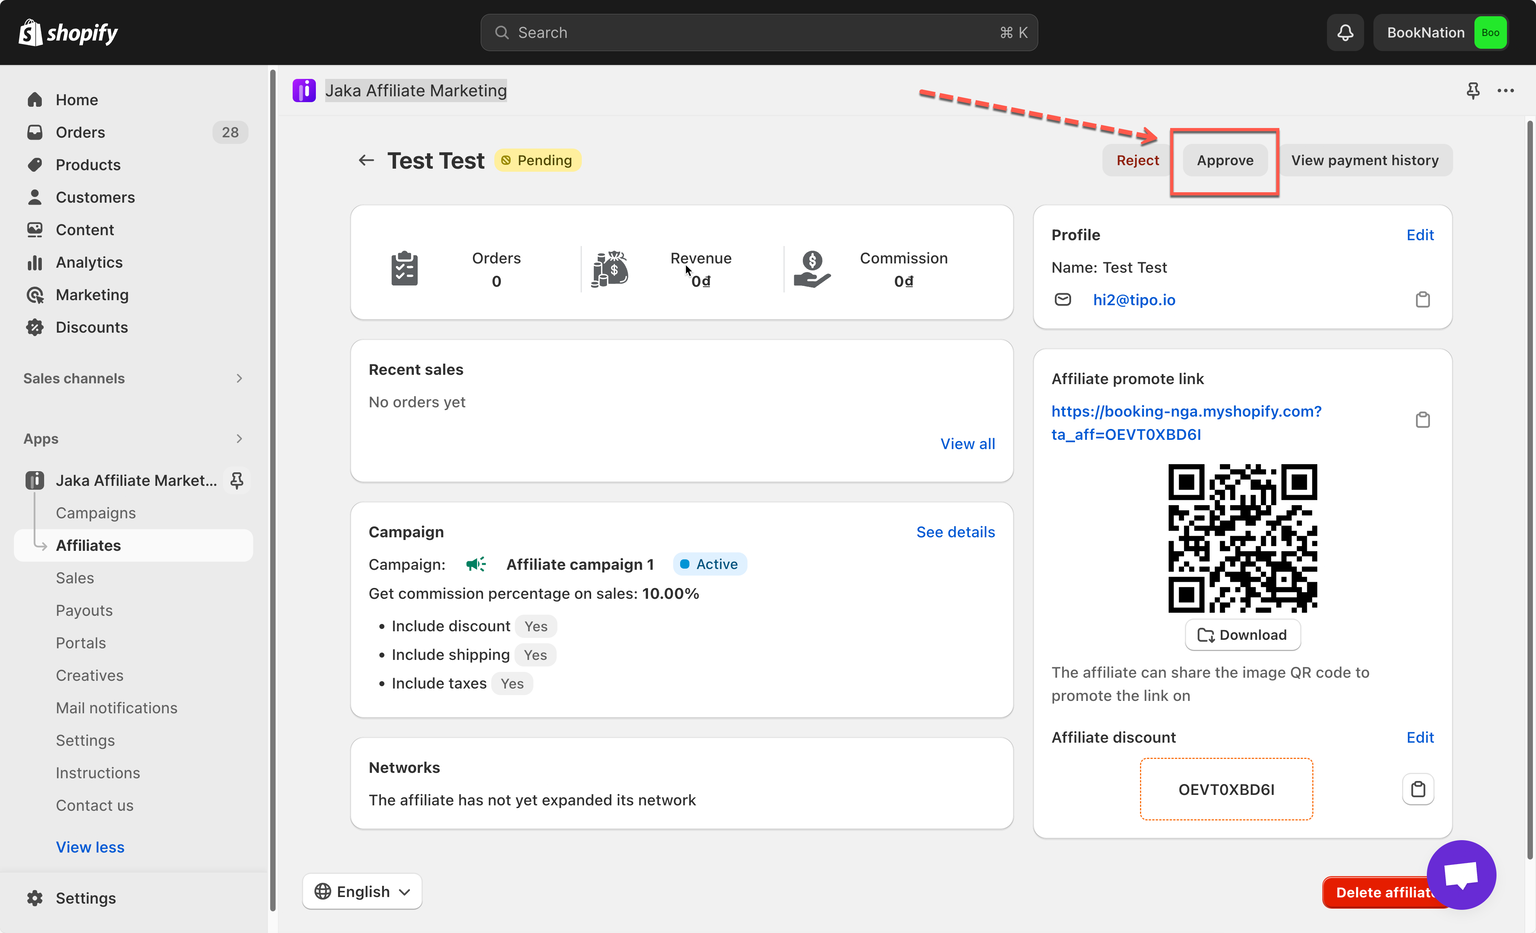Unpin Jaka Affiliate Marketing in sidebar
Screen dimensions: 1536x933
click(237, 481)
